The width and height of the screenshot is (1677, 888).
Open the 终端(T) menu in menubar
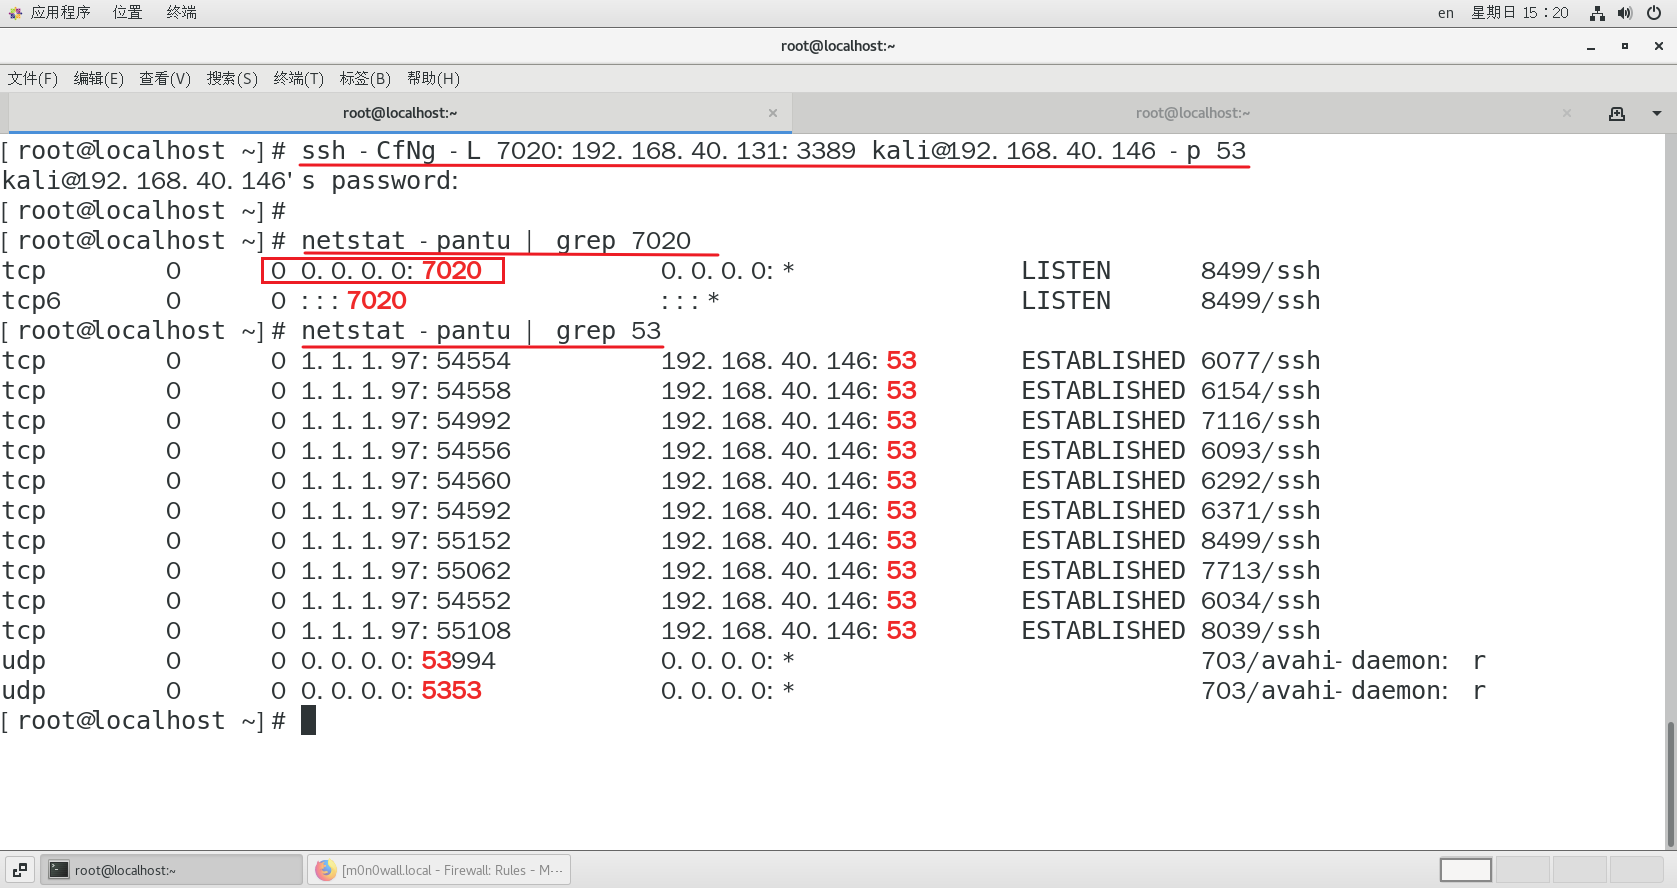click(x=299, y=78)
